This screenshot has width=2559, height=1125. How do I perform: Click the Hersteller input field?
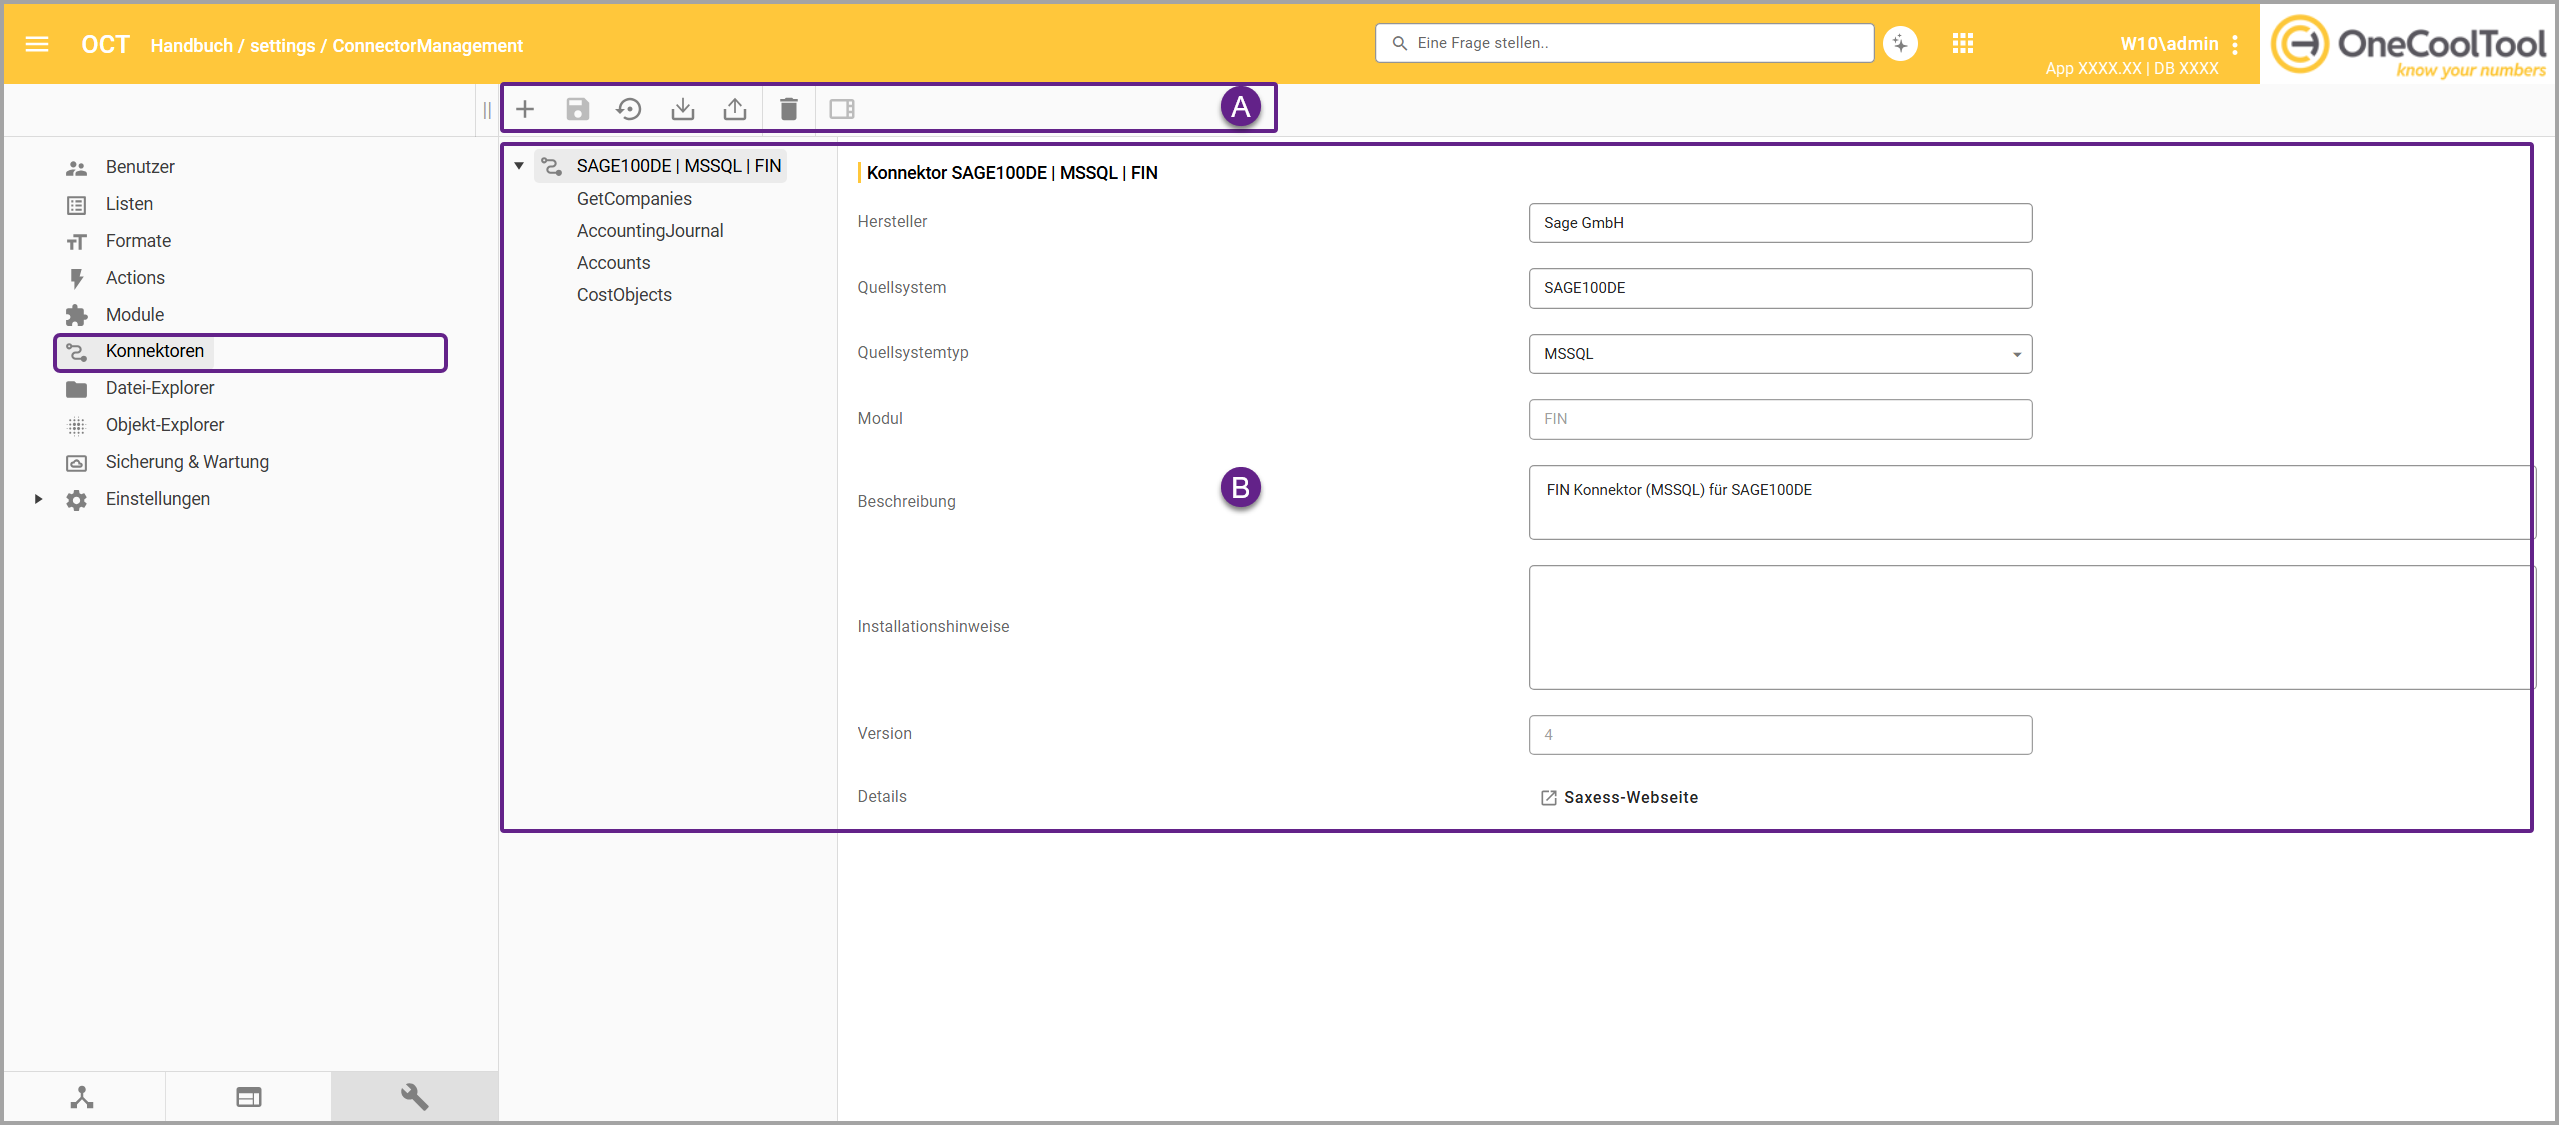1780,223
